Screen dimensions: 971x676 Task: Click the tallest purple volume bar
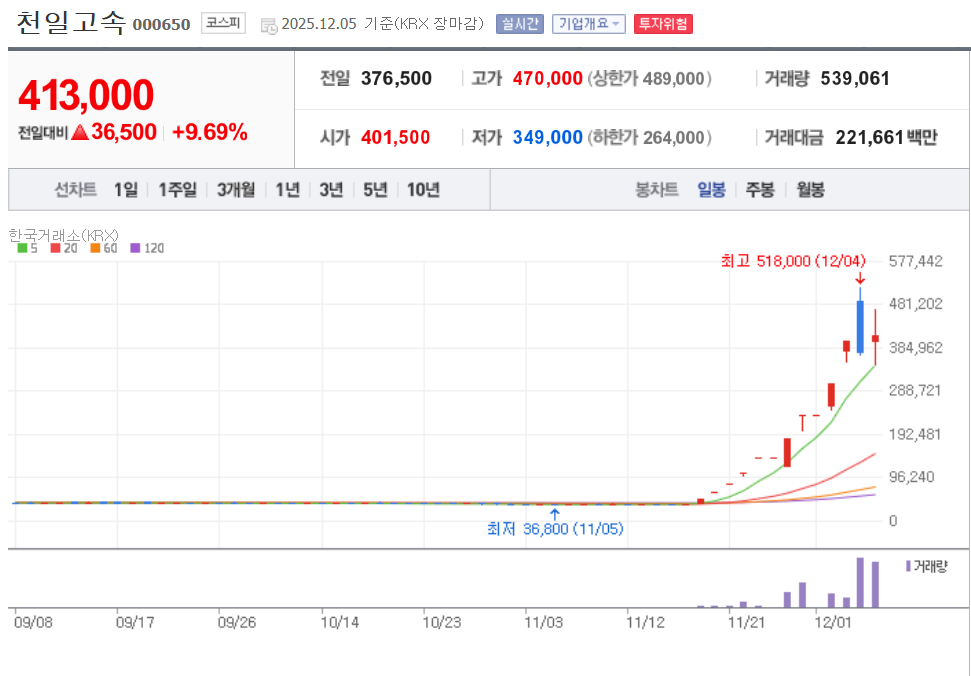click(x=860, y=583)
